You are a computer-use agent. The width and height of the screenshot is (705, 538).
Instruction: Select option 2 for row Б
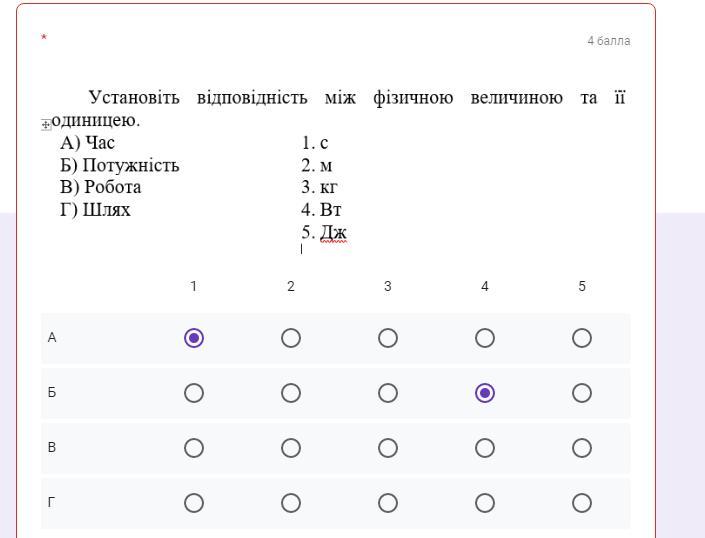point(291,393)
